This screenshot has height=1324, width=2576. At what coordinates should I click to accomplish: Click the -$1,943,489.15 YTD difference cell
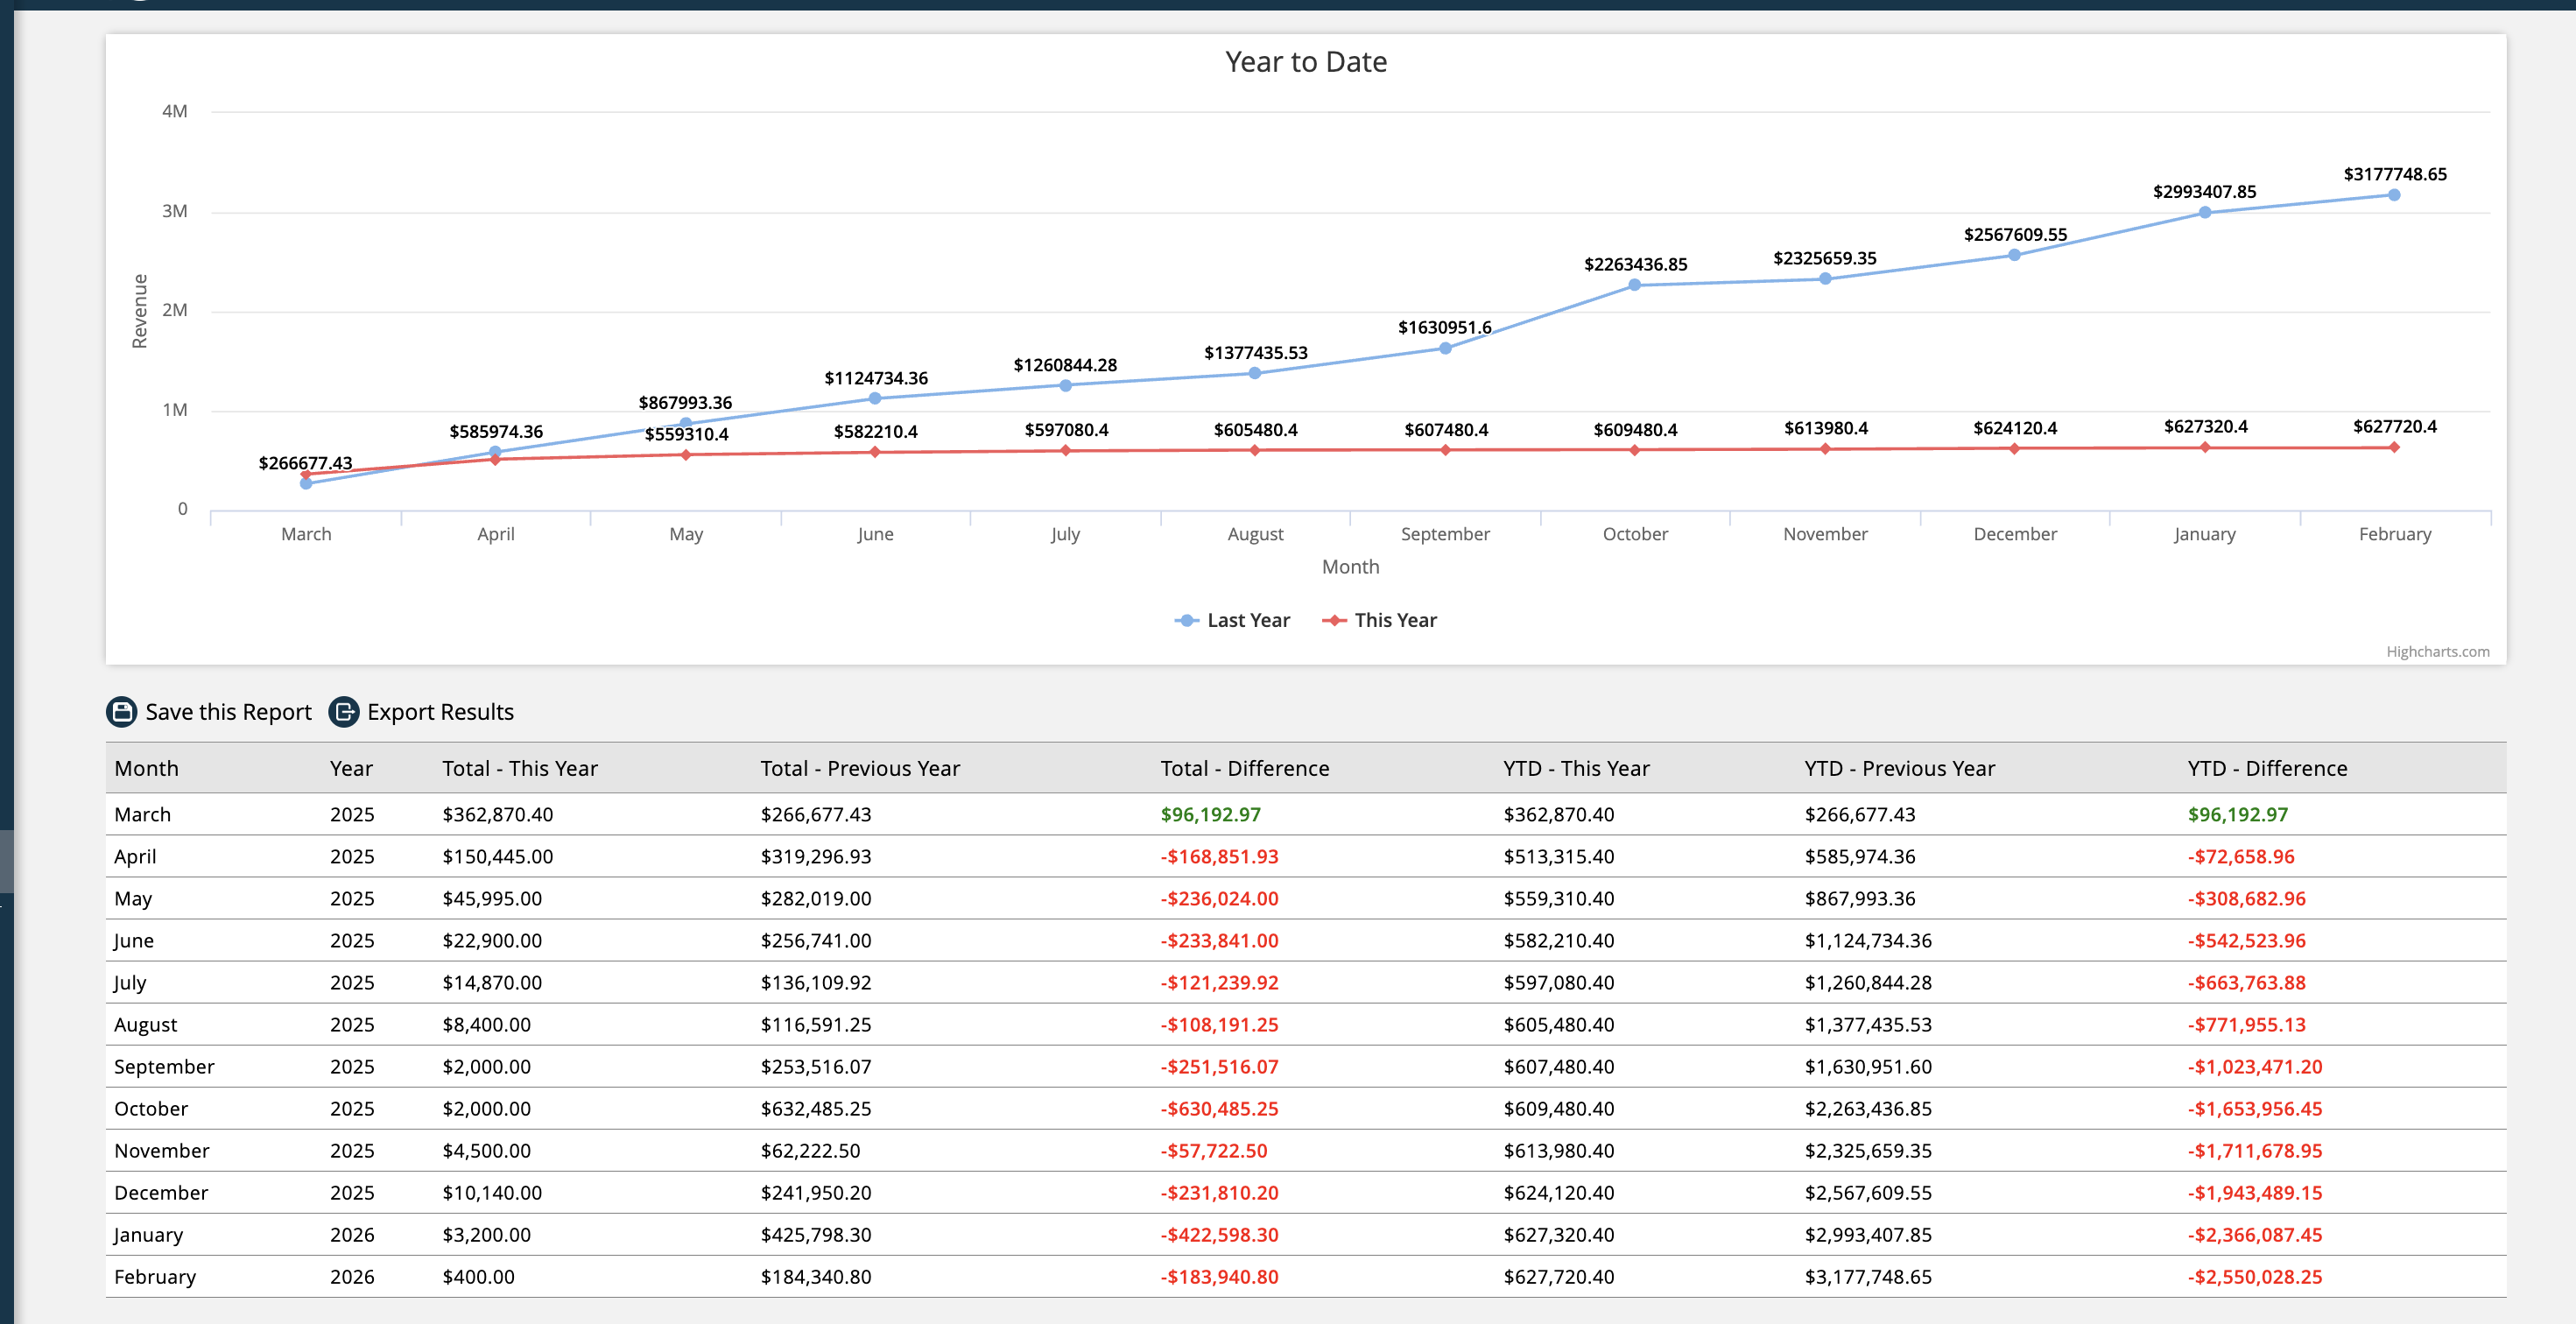2254,1192
